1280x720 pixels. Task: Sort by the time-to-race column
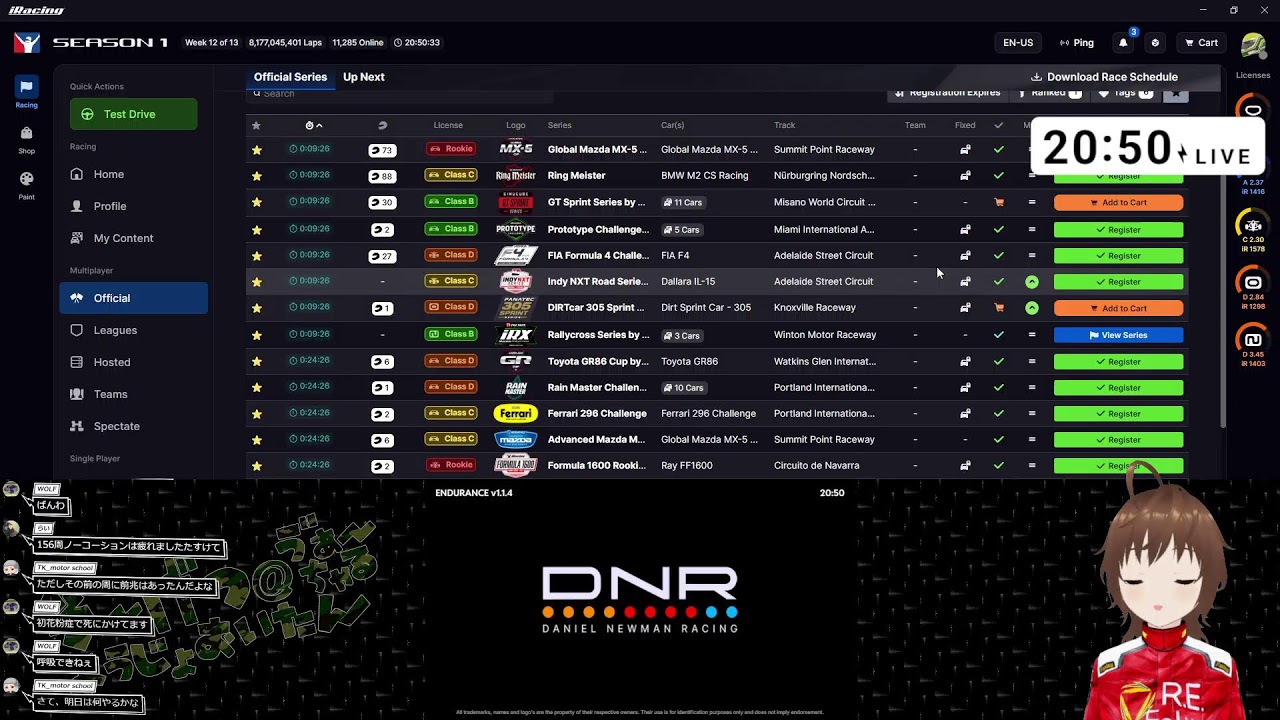point(314,125)
